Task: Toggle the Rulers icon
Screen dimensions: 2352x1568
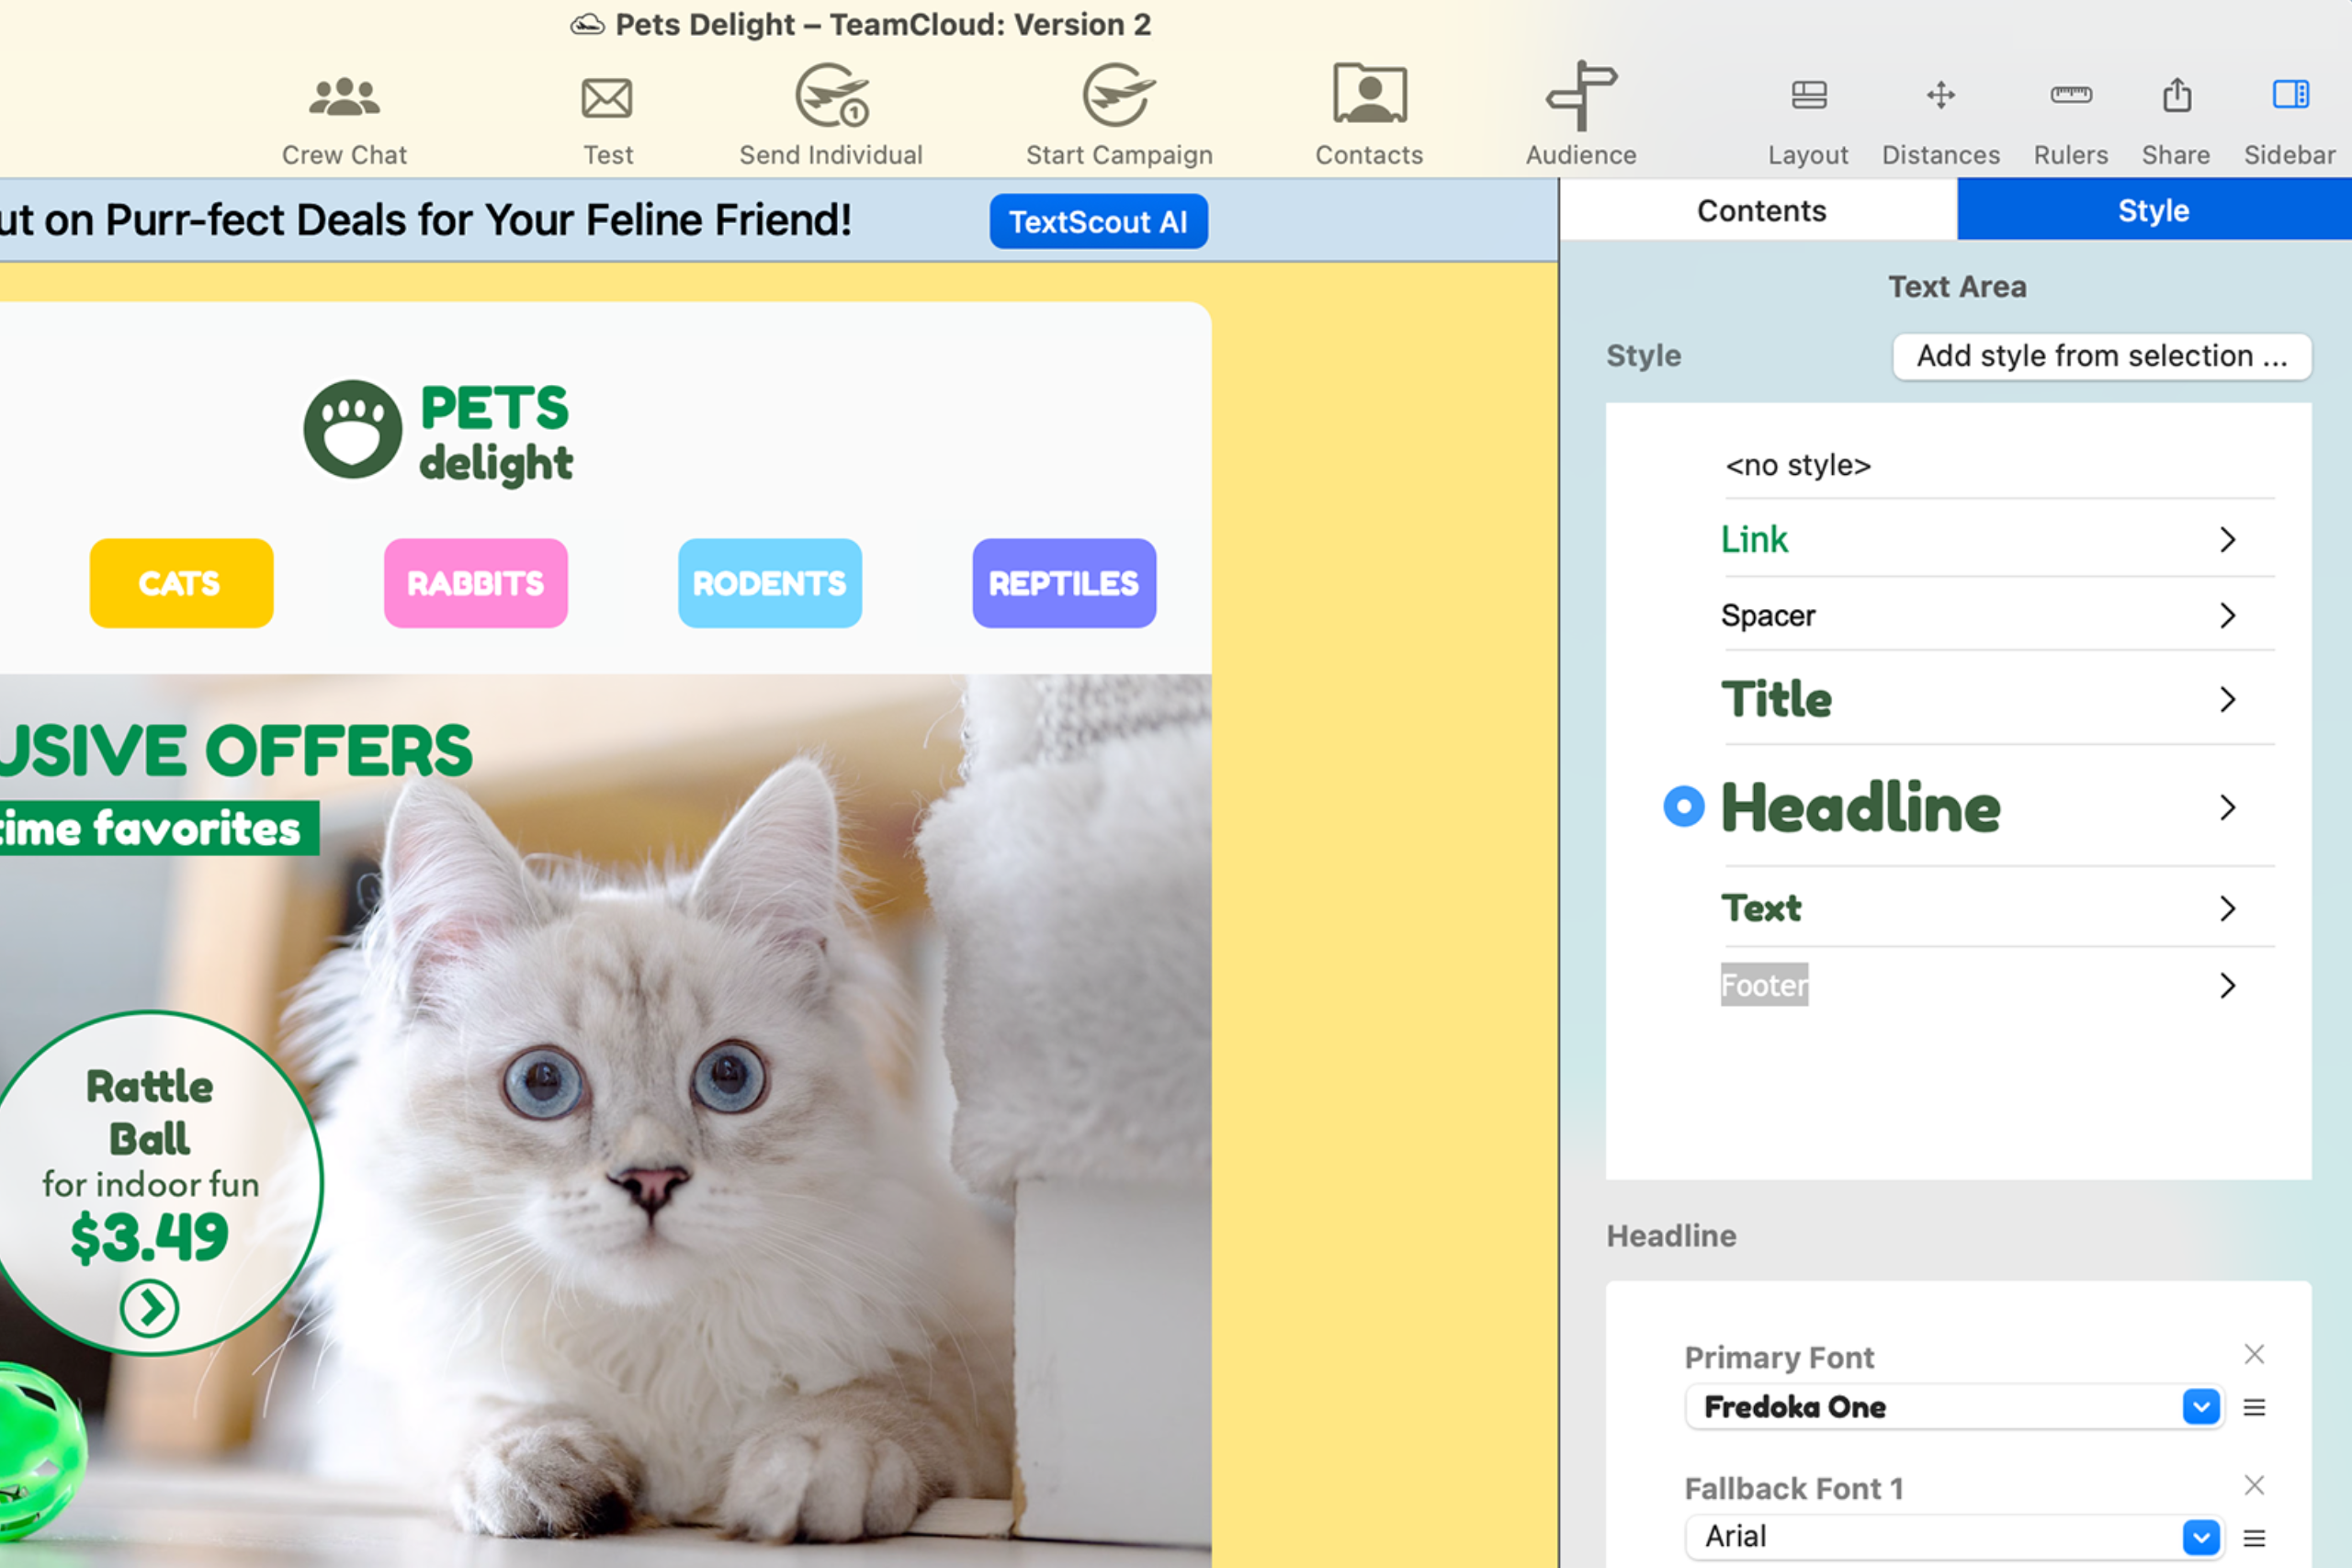Action: 2070,95
